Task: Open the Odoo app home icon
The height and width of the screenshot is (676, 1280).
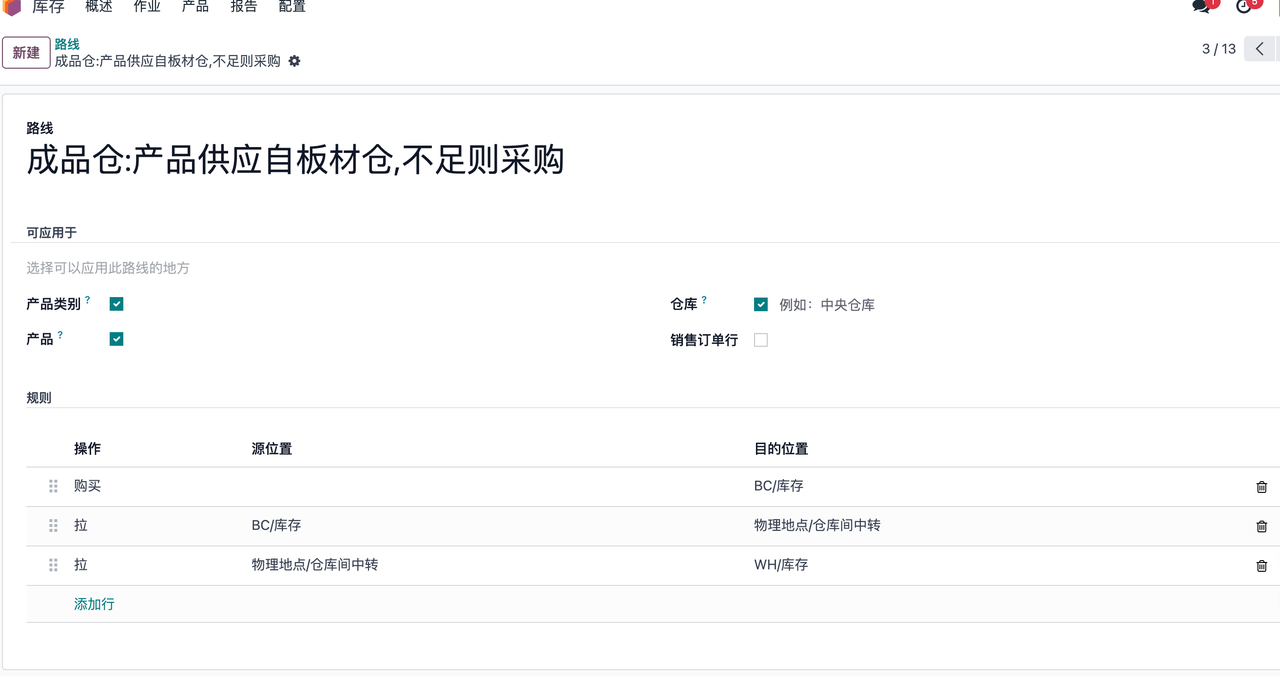Action: (x=12, y=7)
